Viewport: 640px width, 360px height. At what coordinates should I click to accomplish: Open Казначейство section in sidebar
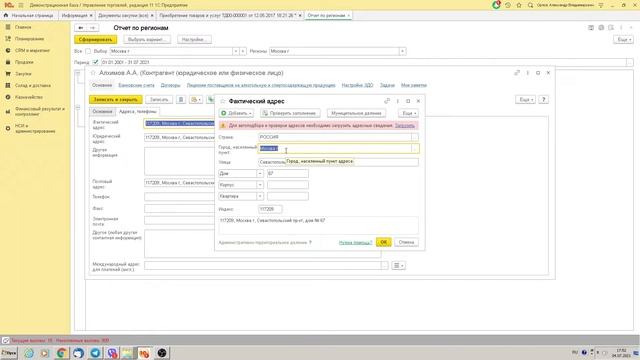tap(29, 97)
